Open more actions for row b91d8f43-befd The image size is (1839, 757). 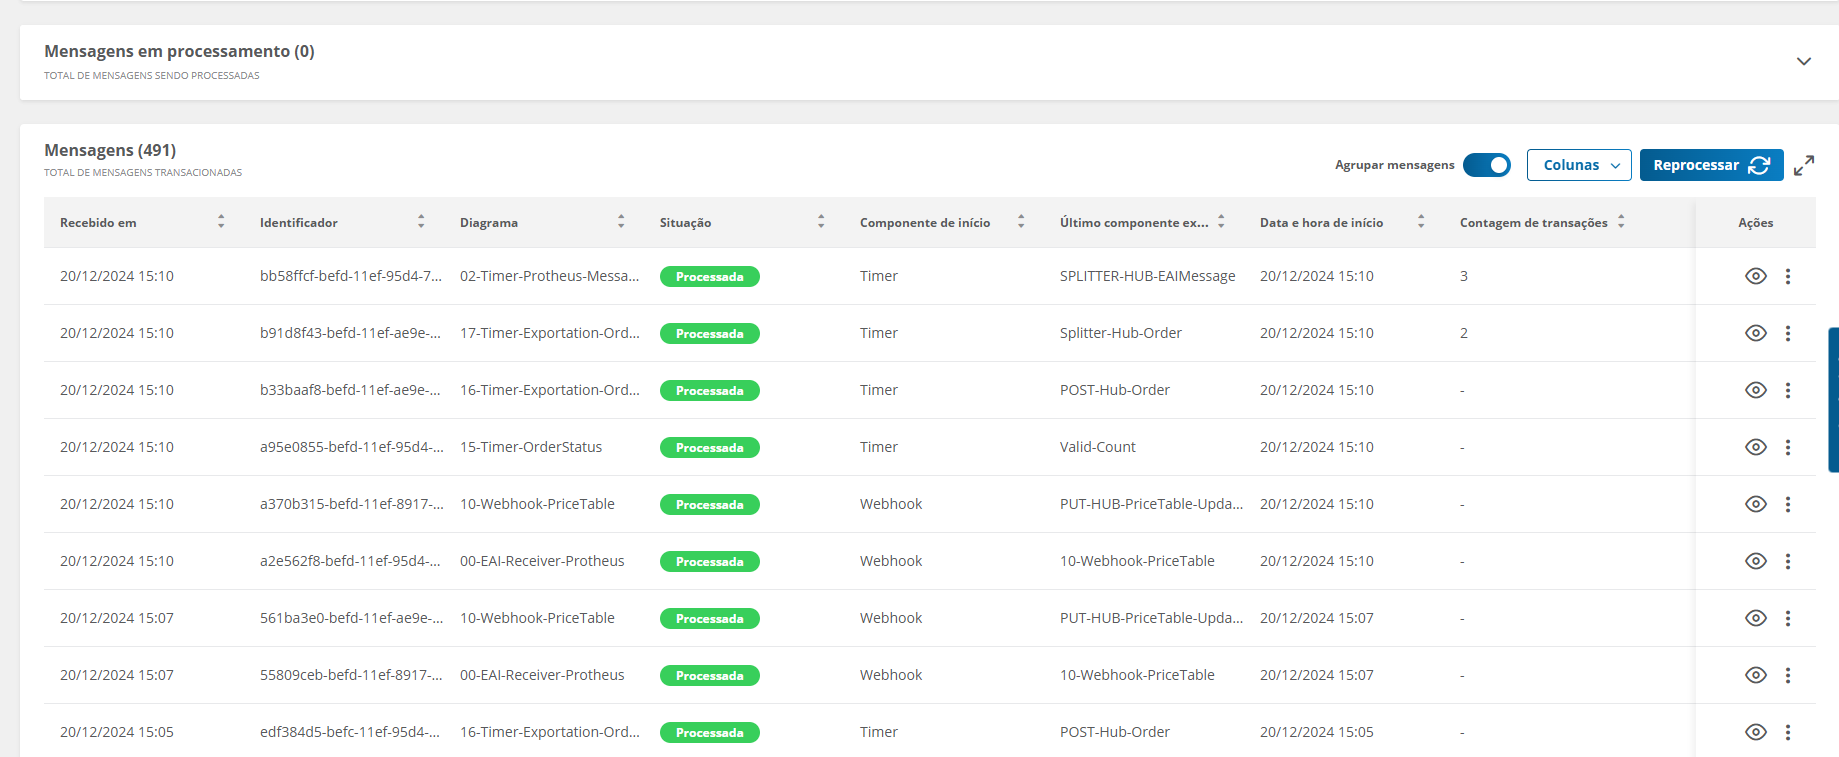1788,333
